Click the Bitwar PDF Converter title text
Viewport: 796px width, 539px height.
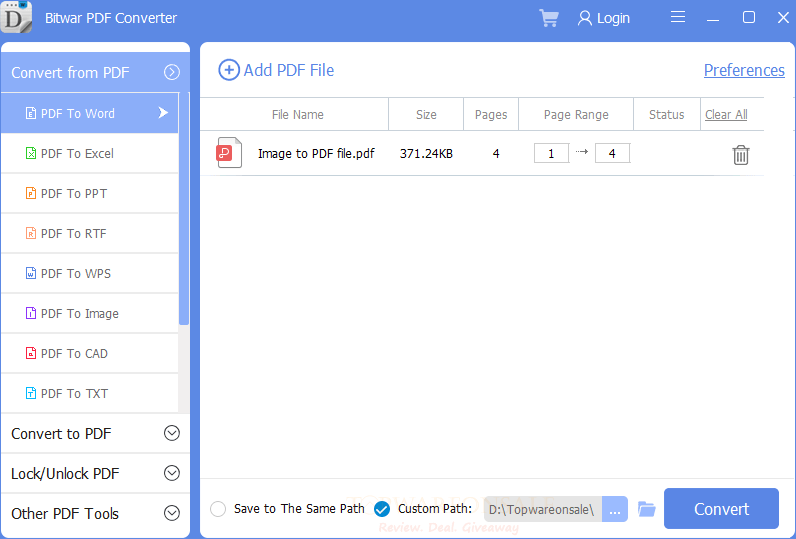(111, 18)
